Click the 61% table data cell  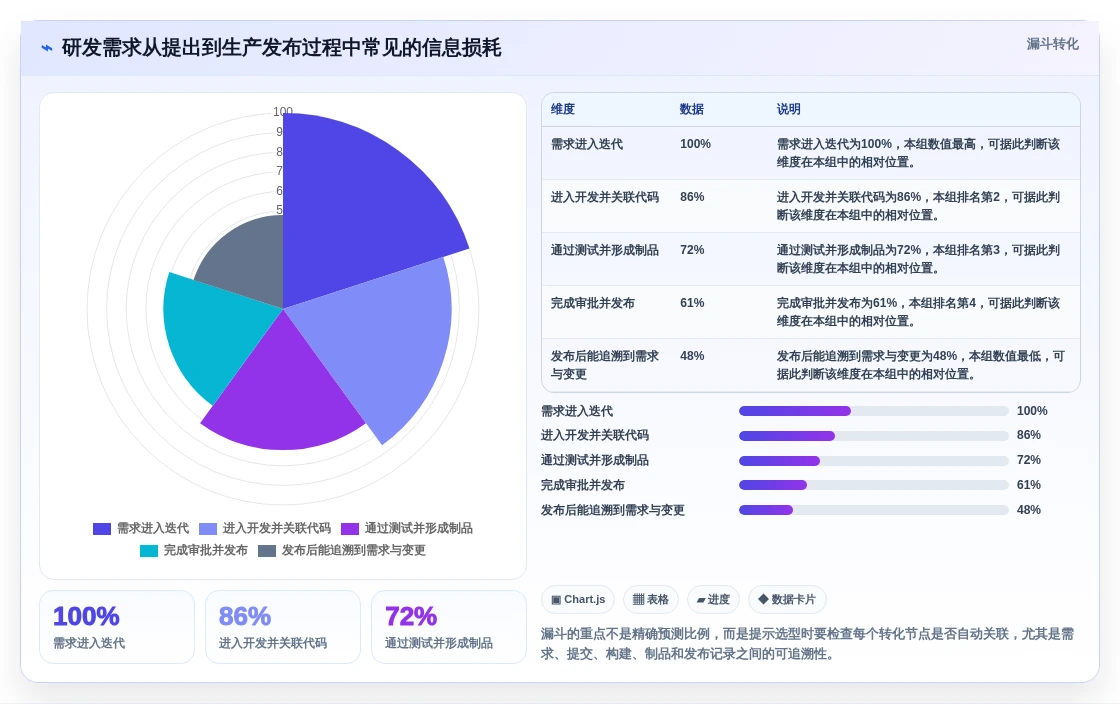[692, 303]
